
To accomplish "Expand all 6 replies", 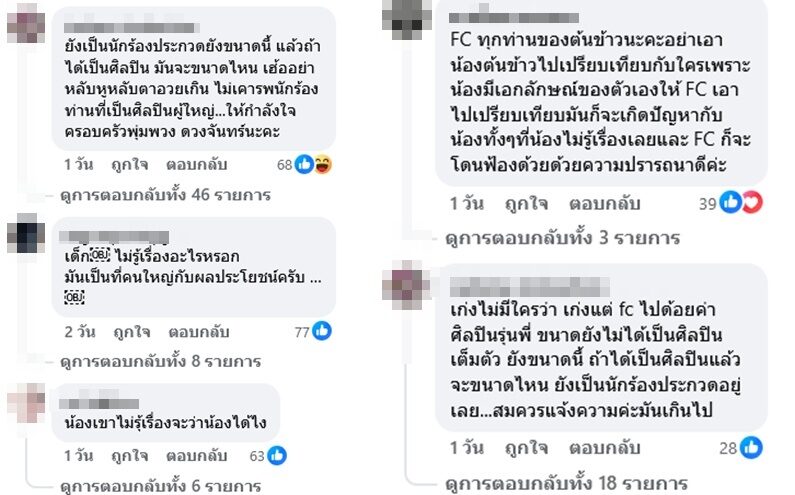I will pos(161,485).
